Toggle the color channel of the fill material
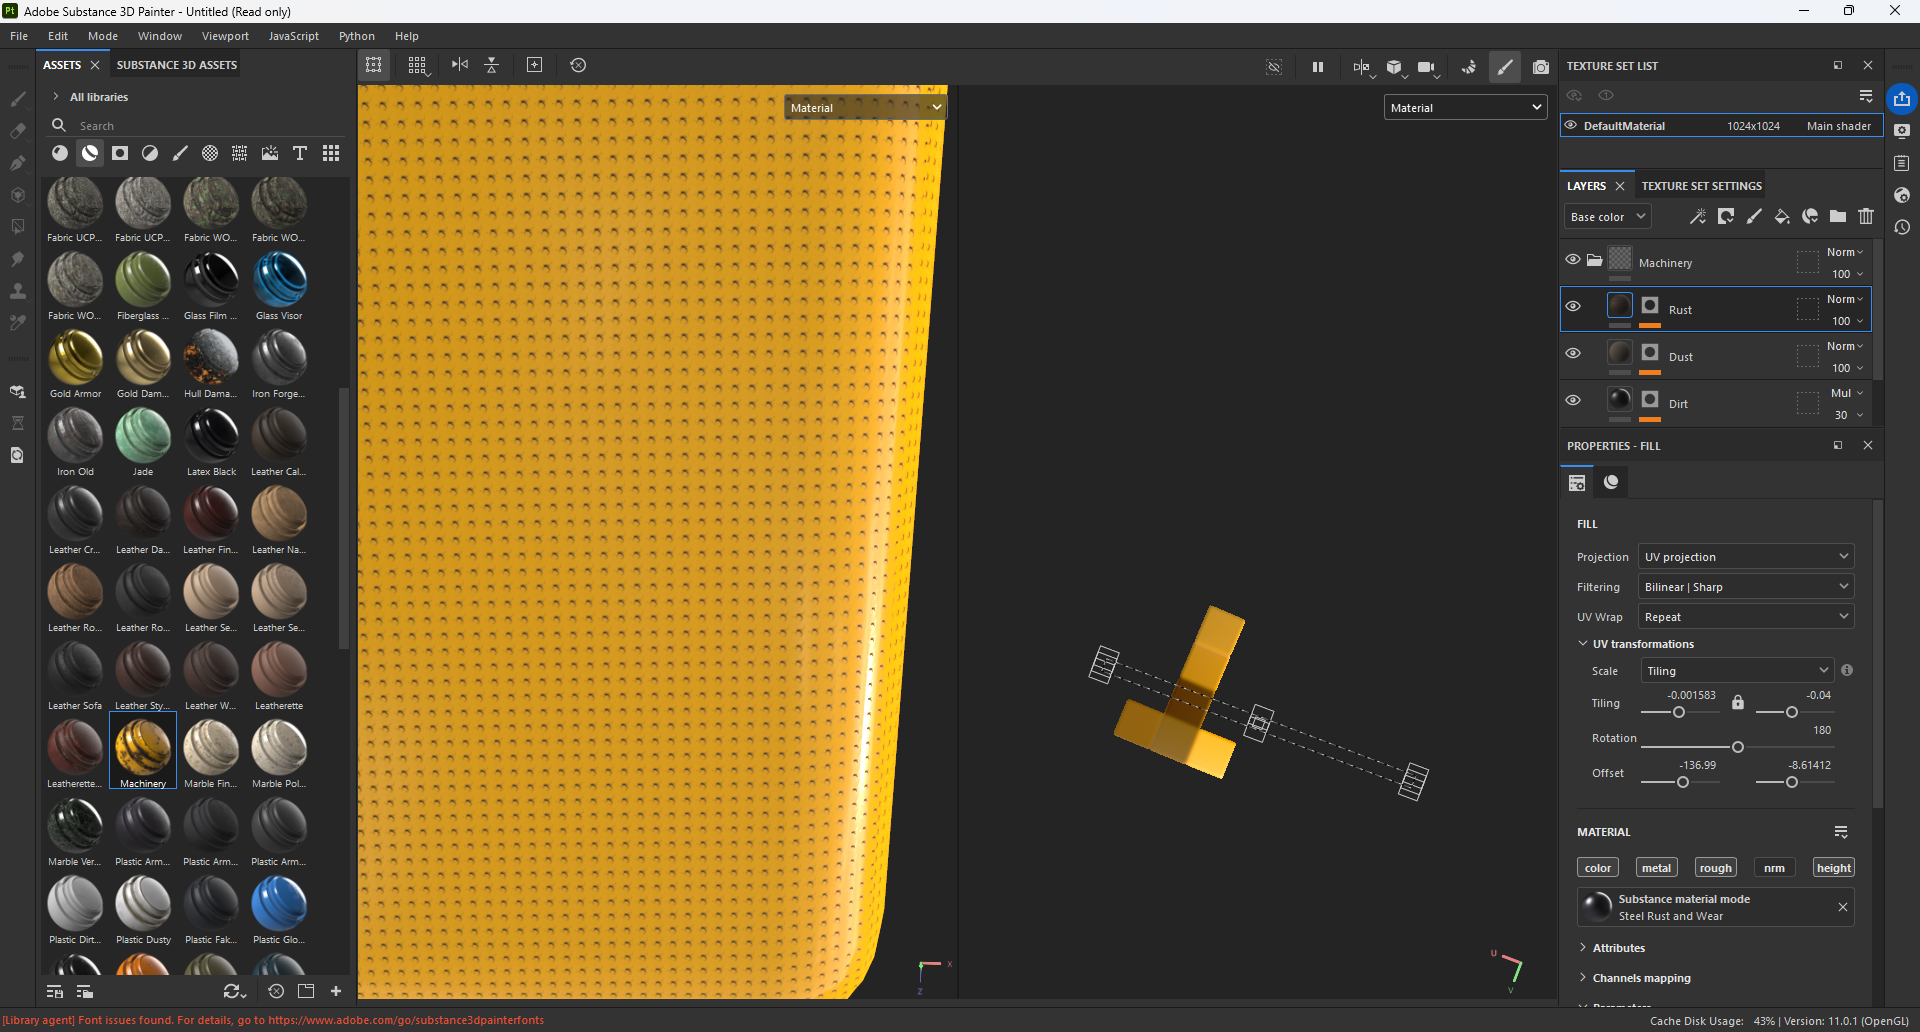This screenshot has height=1032, width=1920. 1598,868
